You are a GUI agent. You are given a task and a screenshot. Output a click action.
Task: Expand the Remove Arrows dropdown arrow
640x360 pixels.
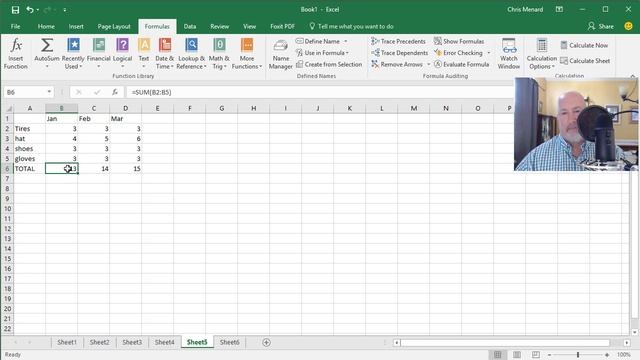tap(429, 64)
